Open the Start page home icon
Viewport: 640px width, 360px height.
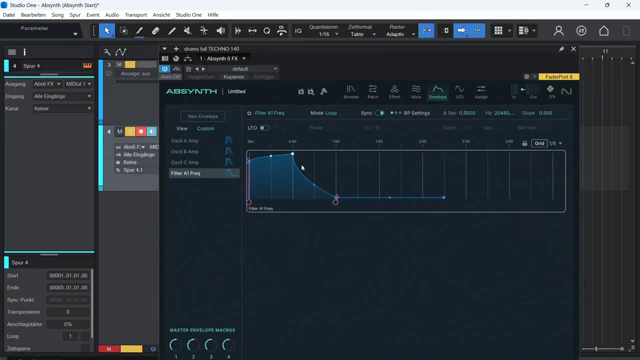(604, 31)
